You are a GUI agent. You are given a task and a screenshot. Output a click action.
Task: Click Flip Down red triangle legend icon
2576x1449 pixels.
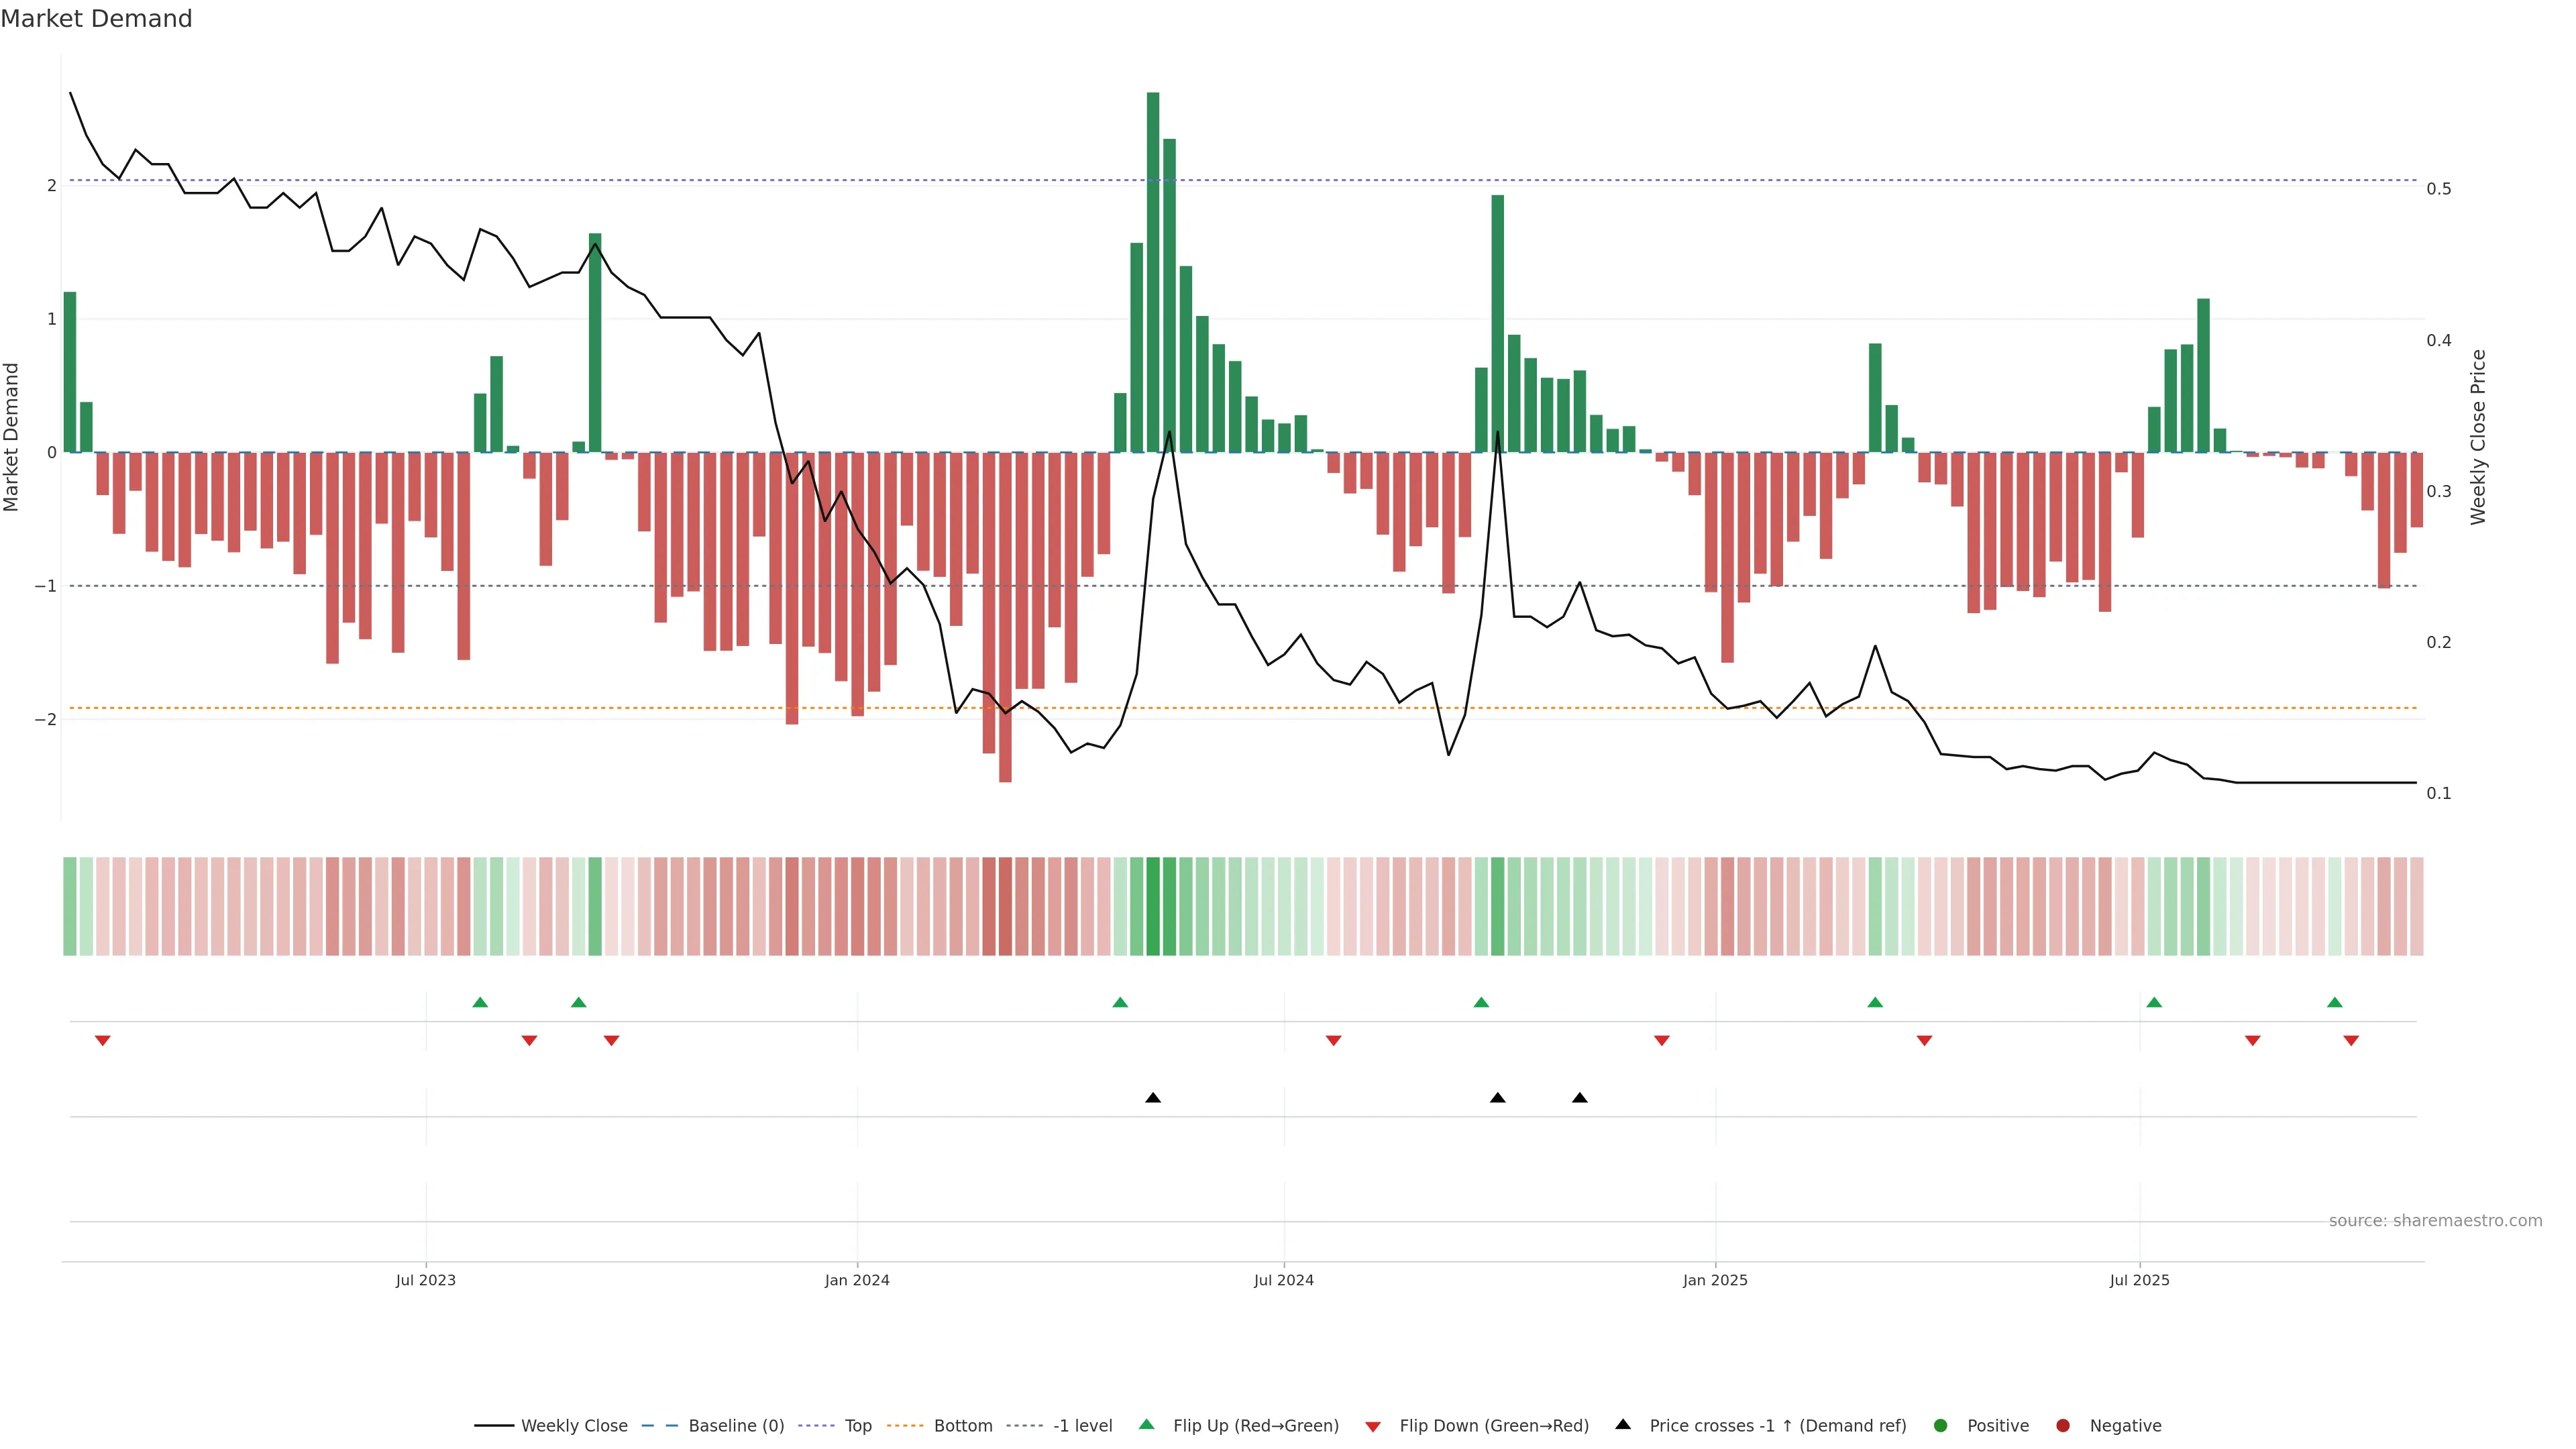(1373, 1427)
